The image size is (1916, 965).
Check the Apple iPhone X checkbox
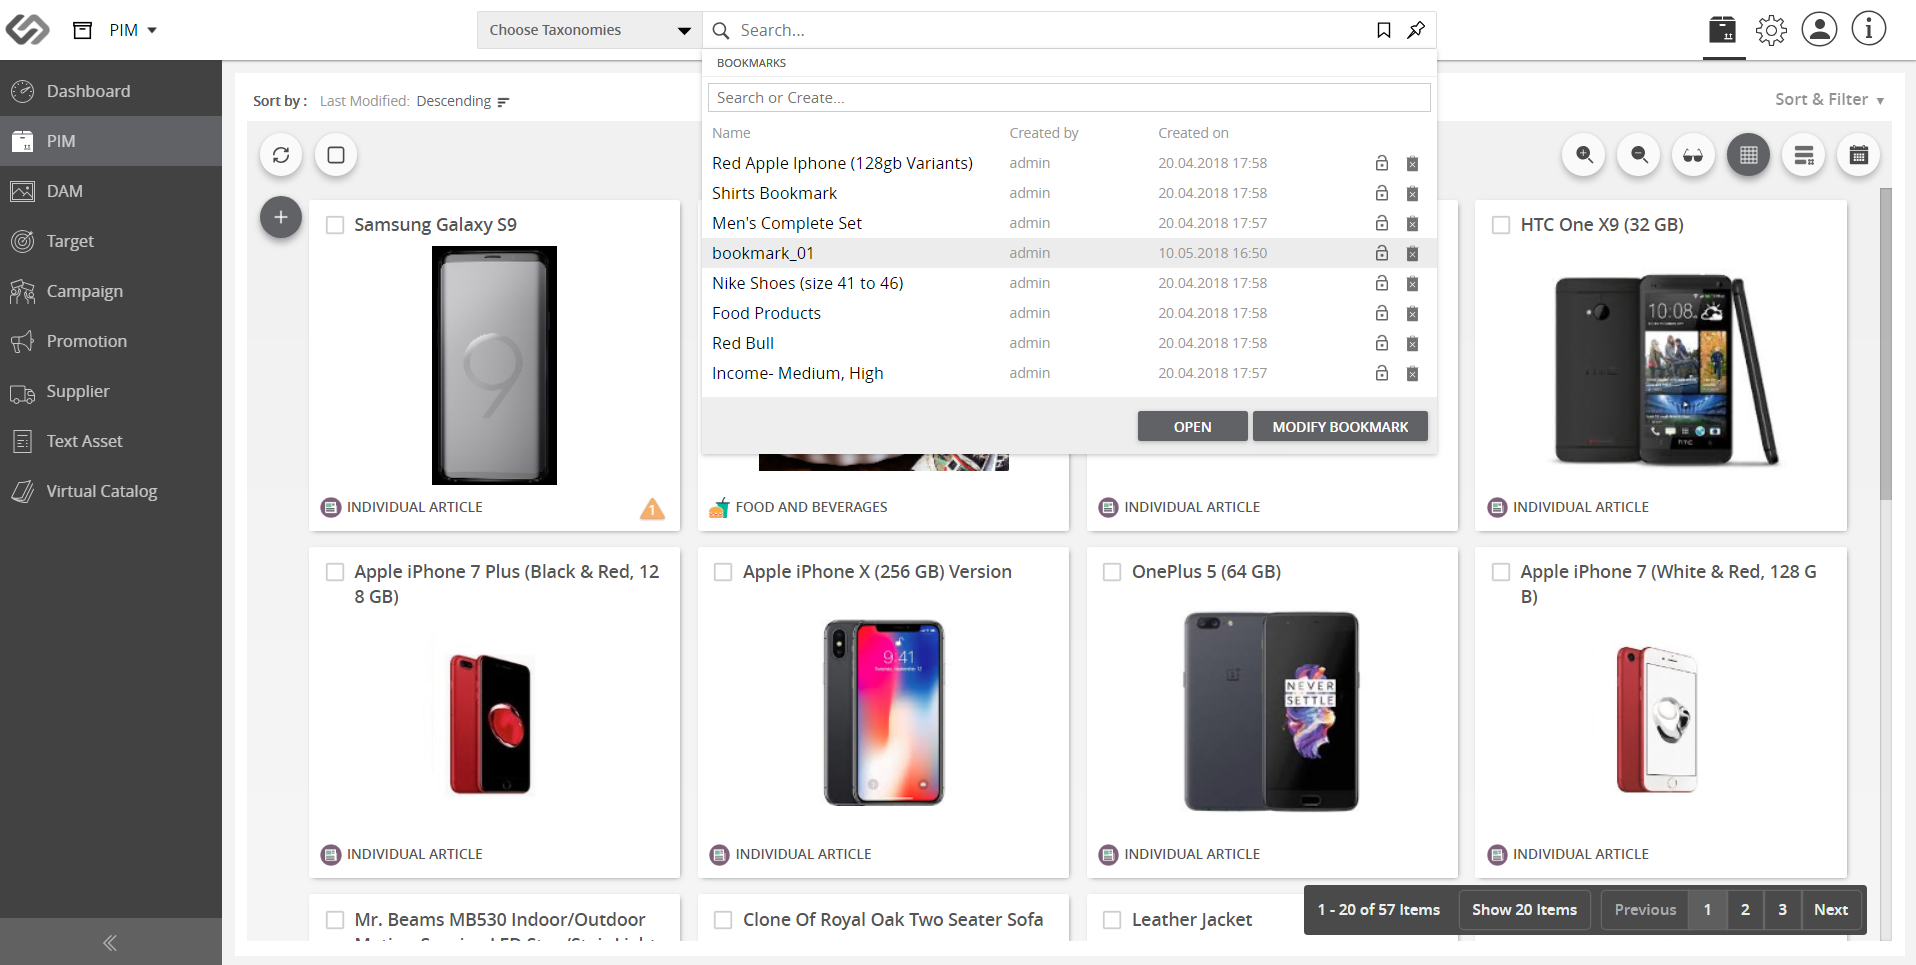(x=723, y=572)
